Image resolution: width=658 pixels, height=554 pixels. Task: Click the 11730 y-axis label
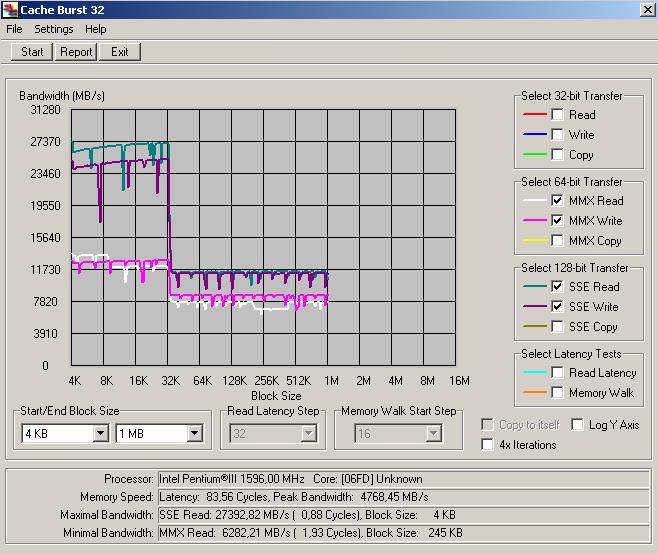pos(45,269)
